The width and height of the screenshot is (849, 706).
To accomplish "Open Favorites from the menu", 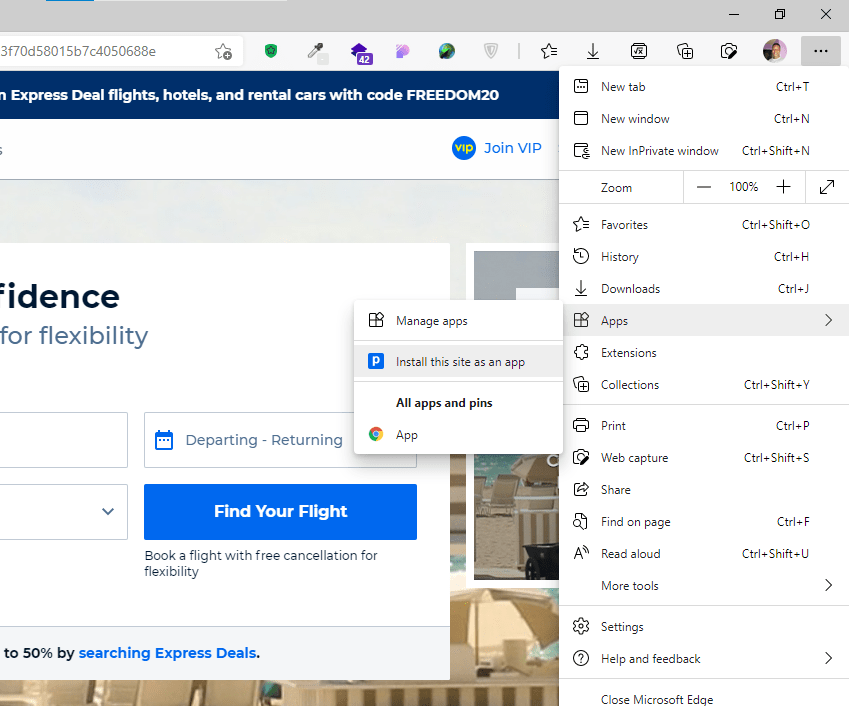I will tap(704, 225).
